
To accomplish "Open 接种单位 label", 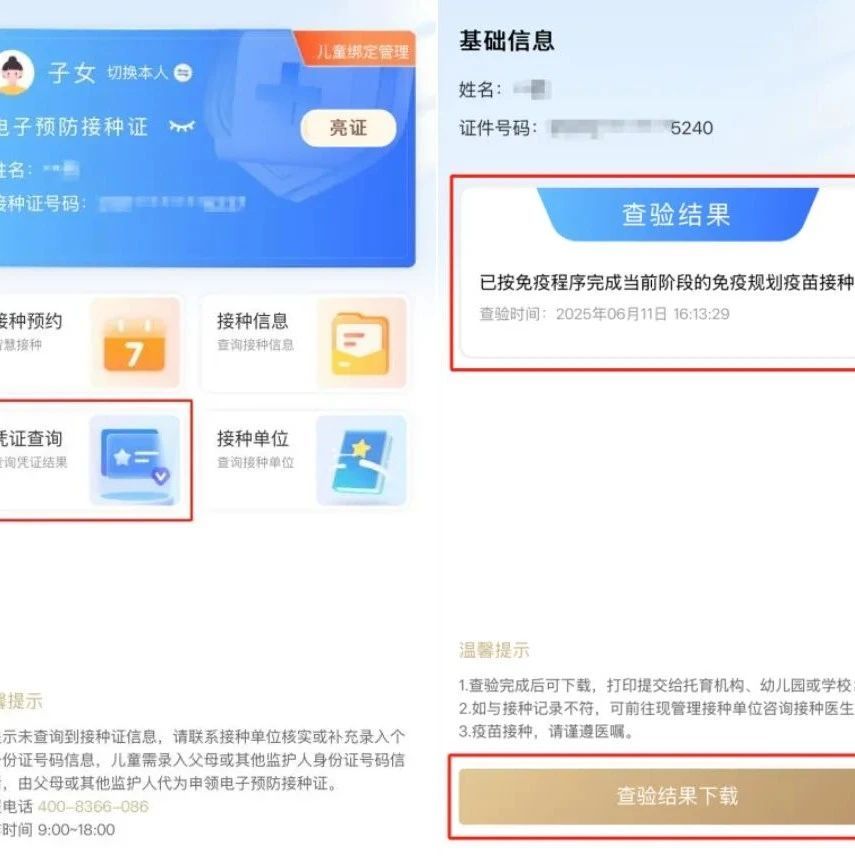I will pyautogui.click(x=252, y=438).
